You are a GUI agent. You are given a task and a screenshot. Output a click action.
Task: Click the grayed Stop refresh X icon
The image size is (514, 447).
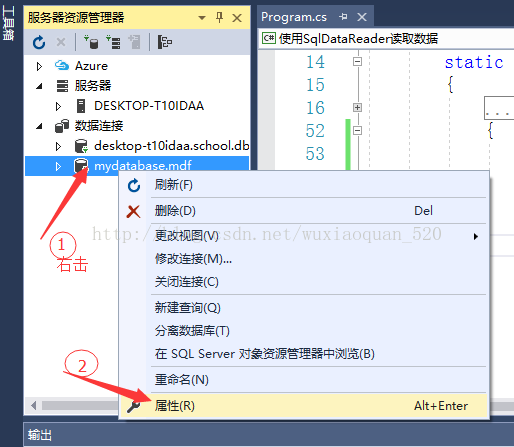pyautogui.click(x=61, y=42)
